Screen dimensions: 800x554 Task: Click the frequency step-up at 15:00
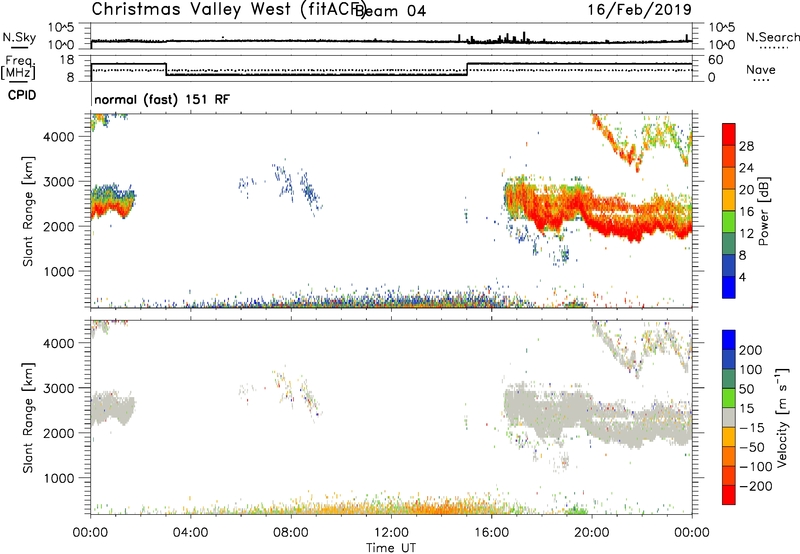coord(467,69)
